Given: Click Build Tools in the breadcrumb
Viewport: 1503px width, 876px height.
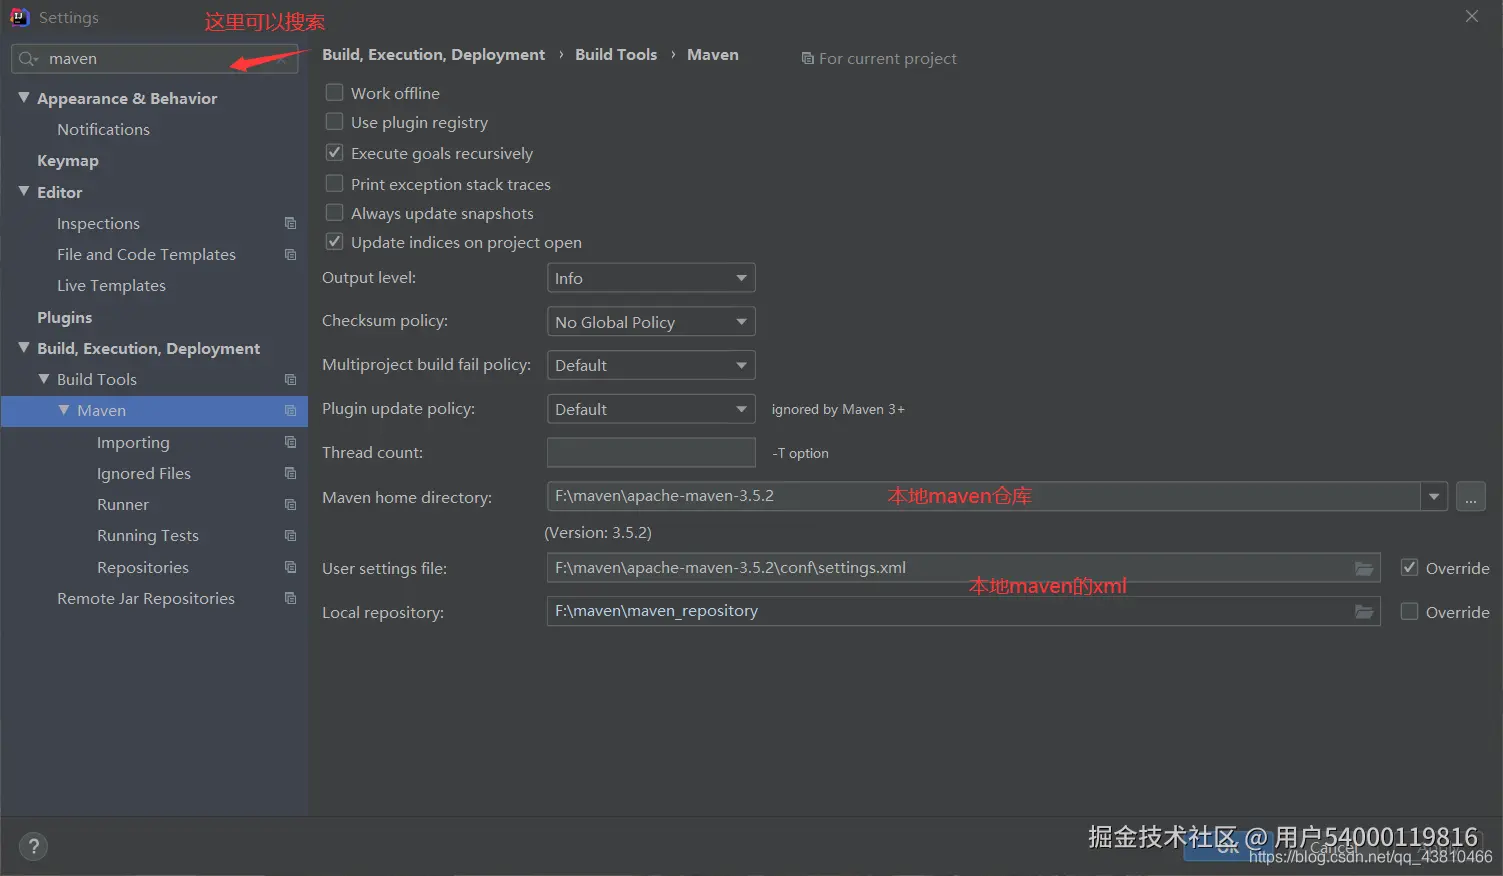Looking at the screenshot, I should pyautogui.click(x=616, y=54).
